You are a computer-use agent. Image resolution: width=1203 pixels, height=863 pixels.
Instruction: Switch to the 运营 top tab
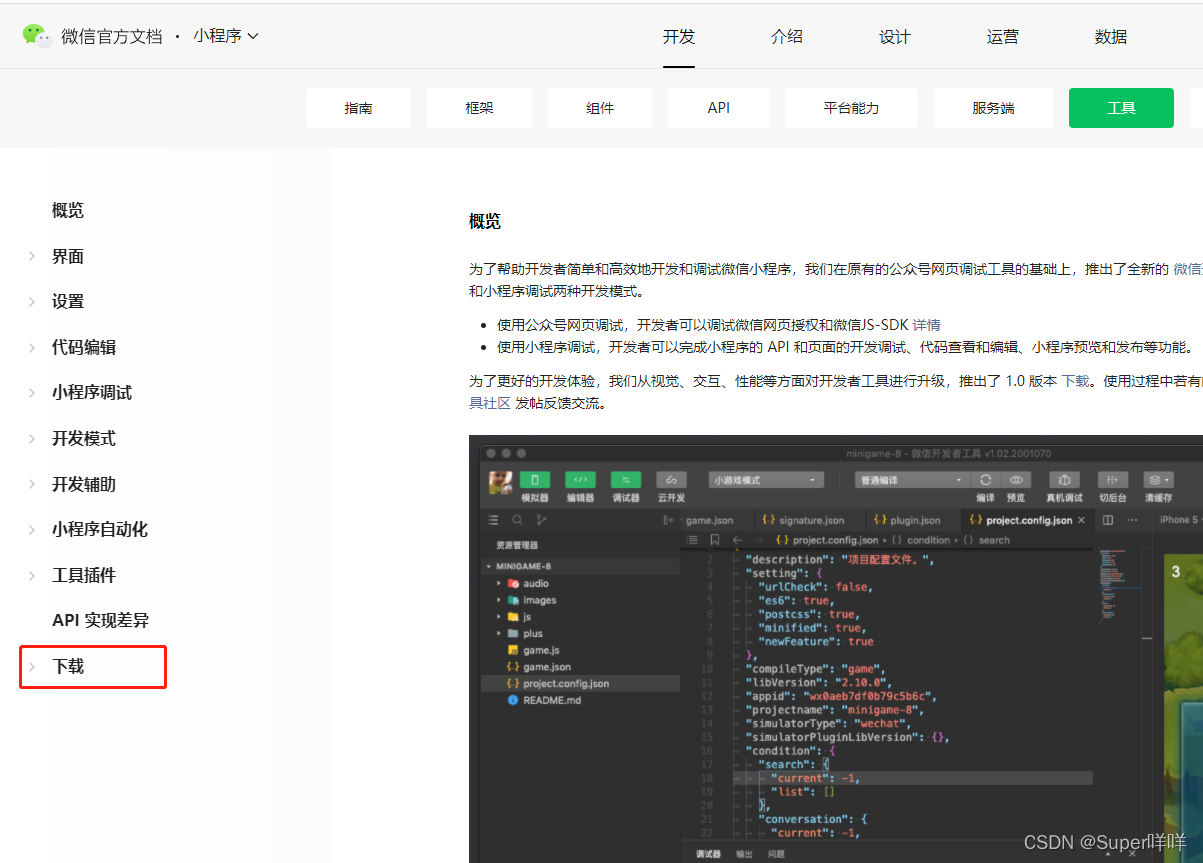point(1002,37)
